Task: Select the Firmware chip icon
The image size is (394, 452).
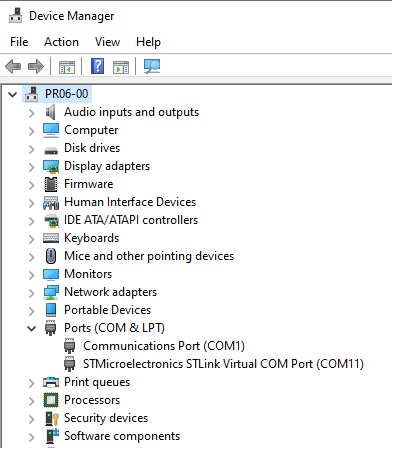Action: [51, 184]
